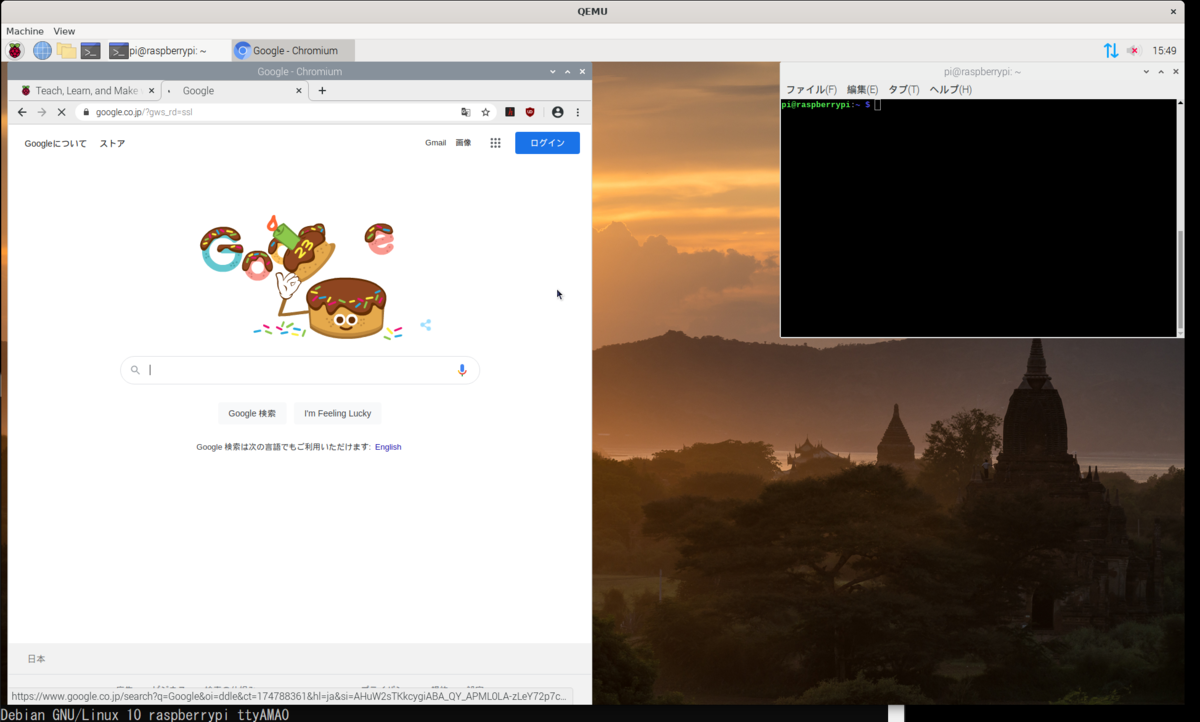The width and height of the screenshot is (1200, 722).
Task: Open terminal 'ヘルプ(H)' menu
Action: [951, 89]
